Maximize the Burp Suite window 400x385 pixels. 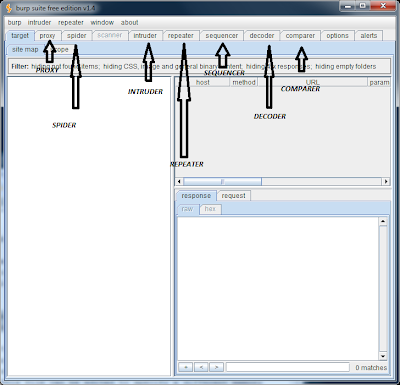(363, 6)
